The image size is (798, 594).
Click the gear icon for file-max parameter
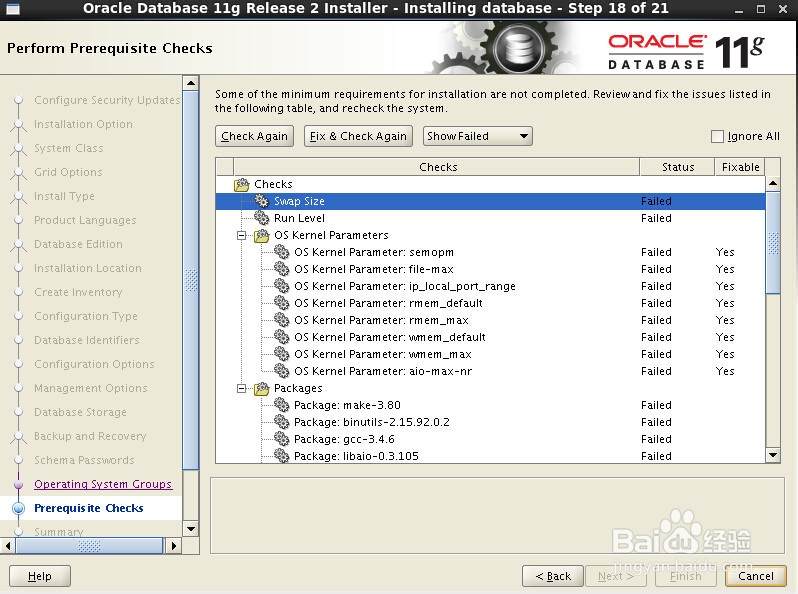[281, 269]
